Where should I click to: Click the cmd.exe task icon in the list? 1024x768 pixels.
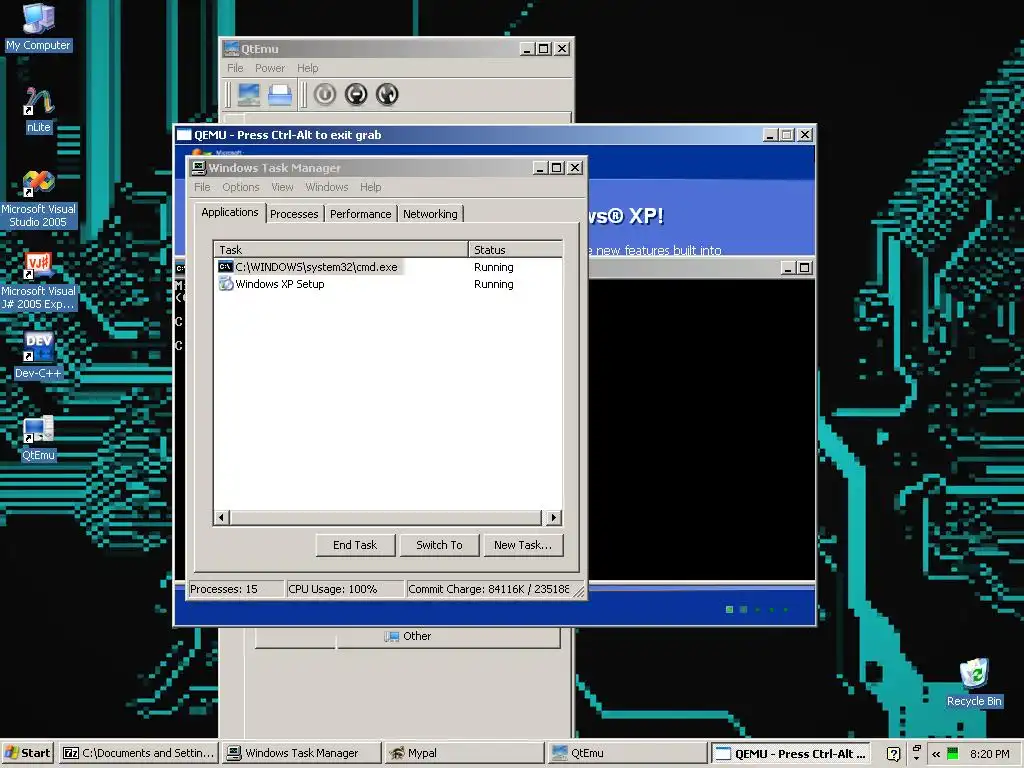point(225,266)
